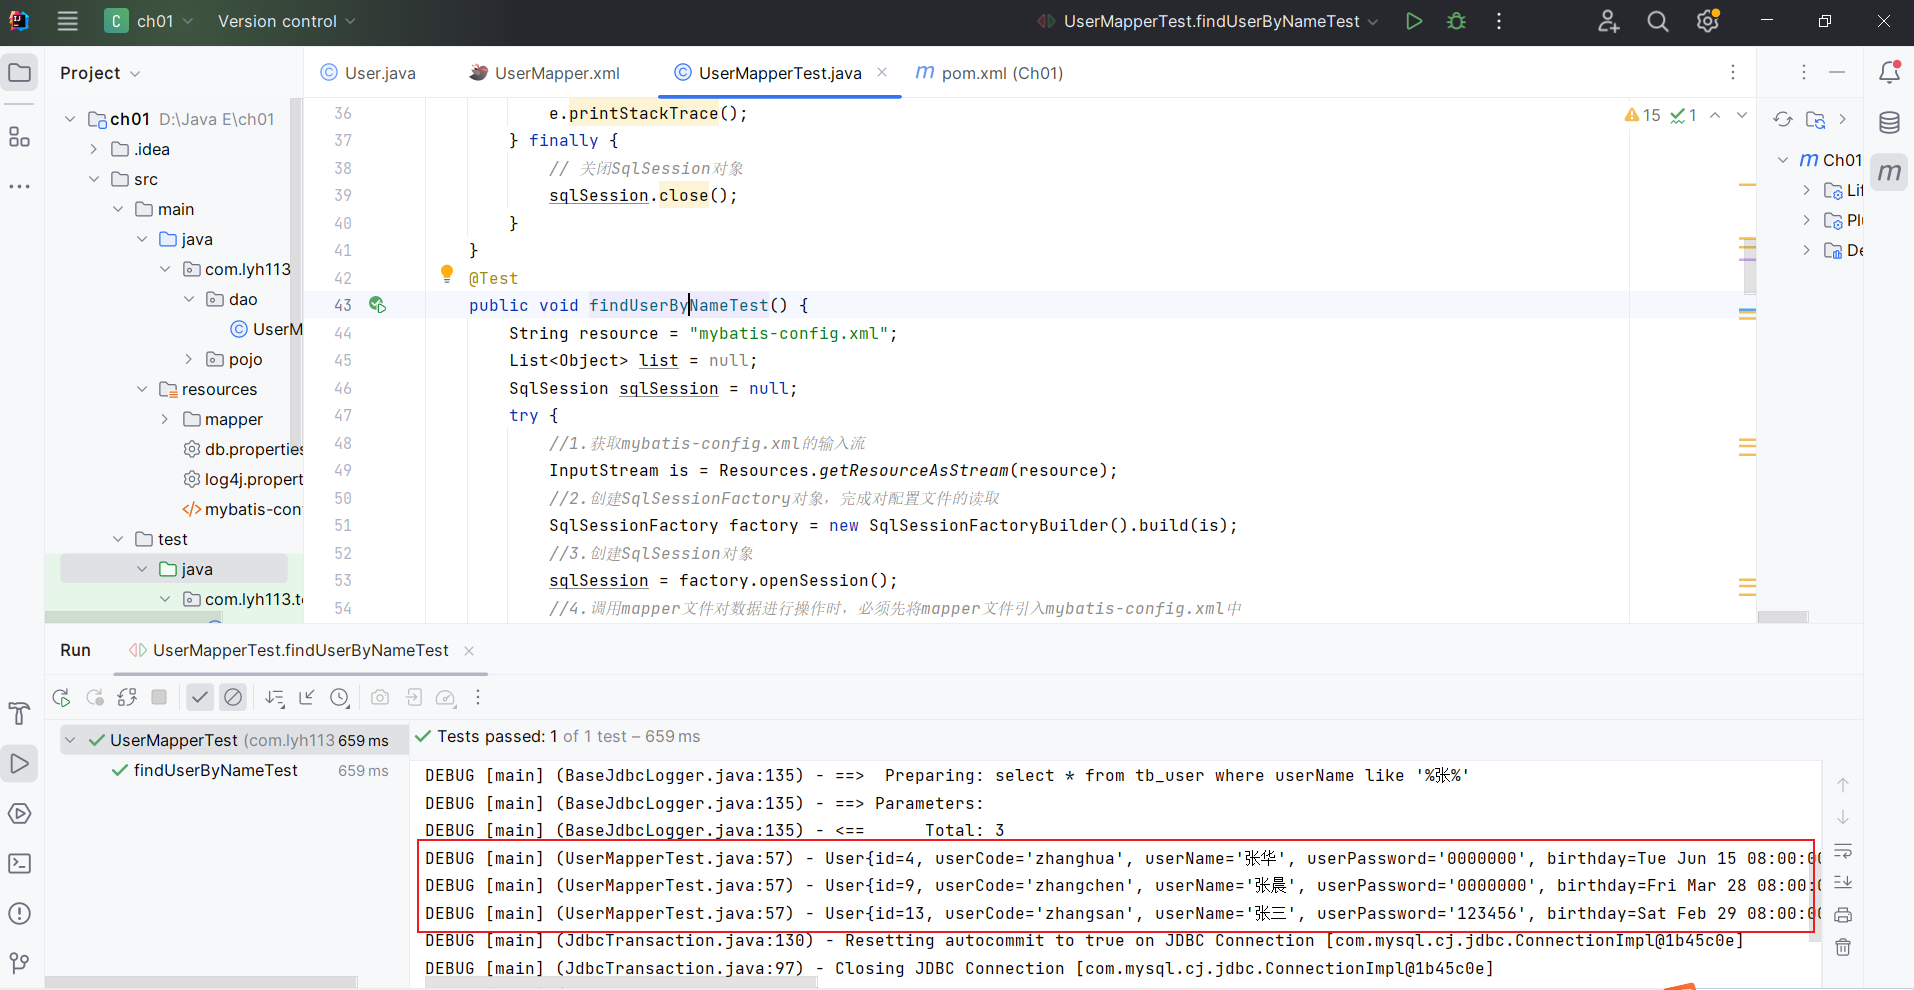This screenshot has width=1914, height=990.
Task: Open the run configuration dropdown
Action: (1208, 21)
